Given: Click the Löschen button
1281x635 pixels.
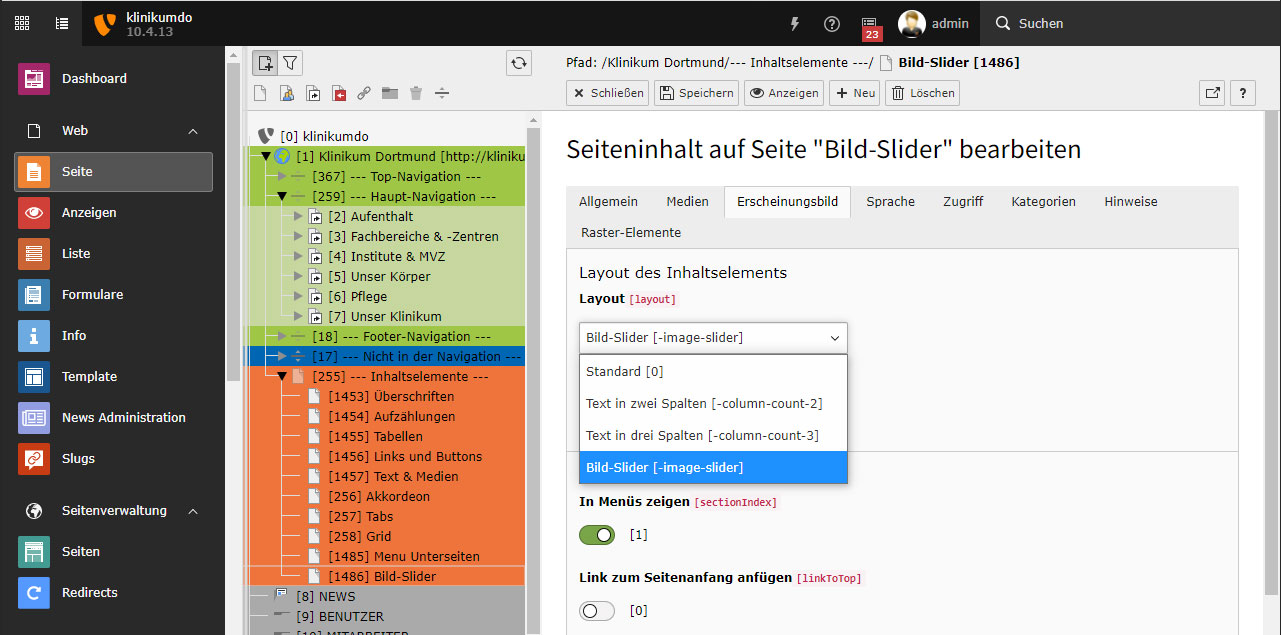Looking at the screenshot, I should click(923, 93).
